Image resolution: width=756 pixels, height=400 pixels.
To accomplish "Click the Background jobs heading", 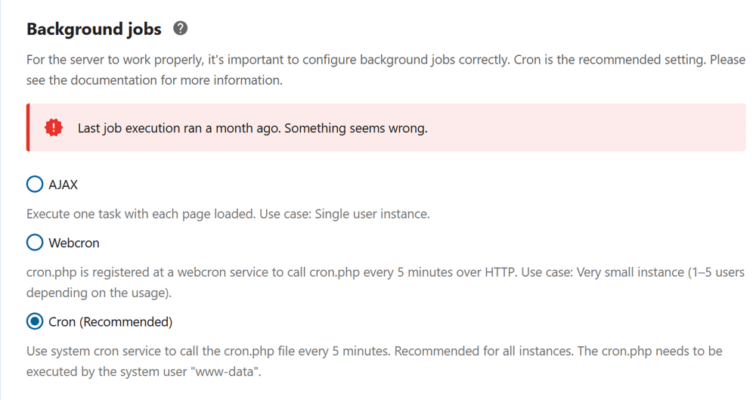I will point(94,29).
